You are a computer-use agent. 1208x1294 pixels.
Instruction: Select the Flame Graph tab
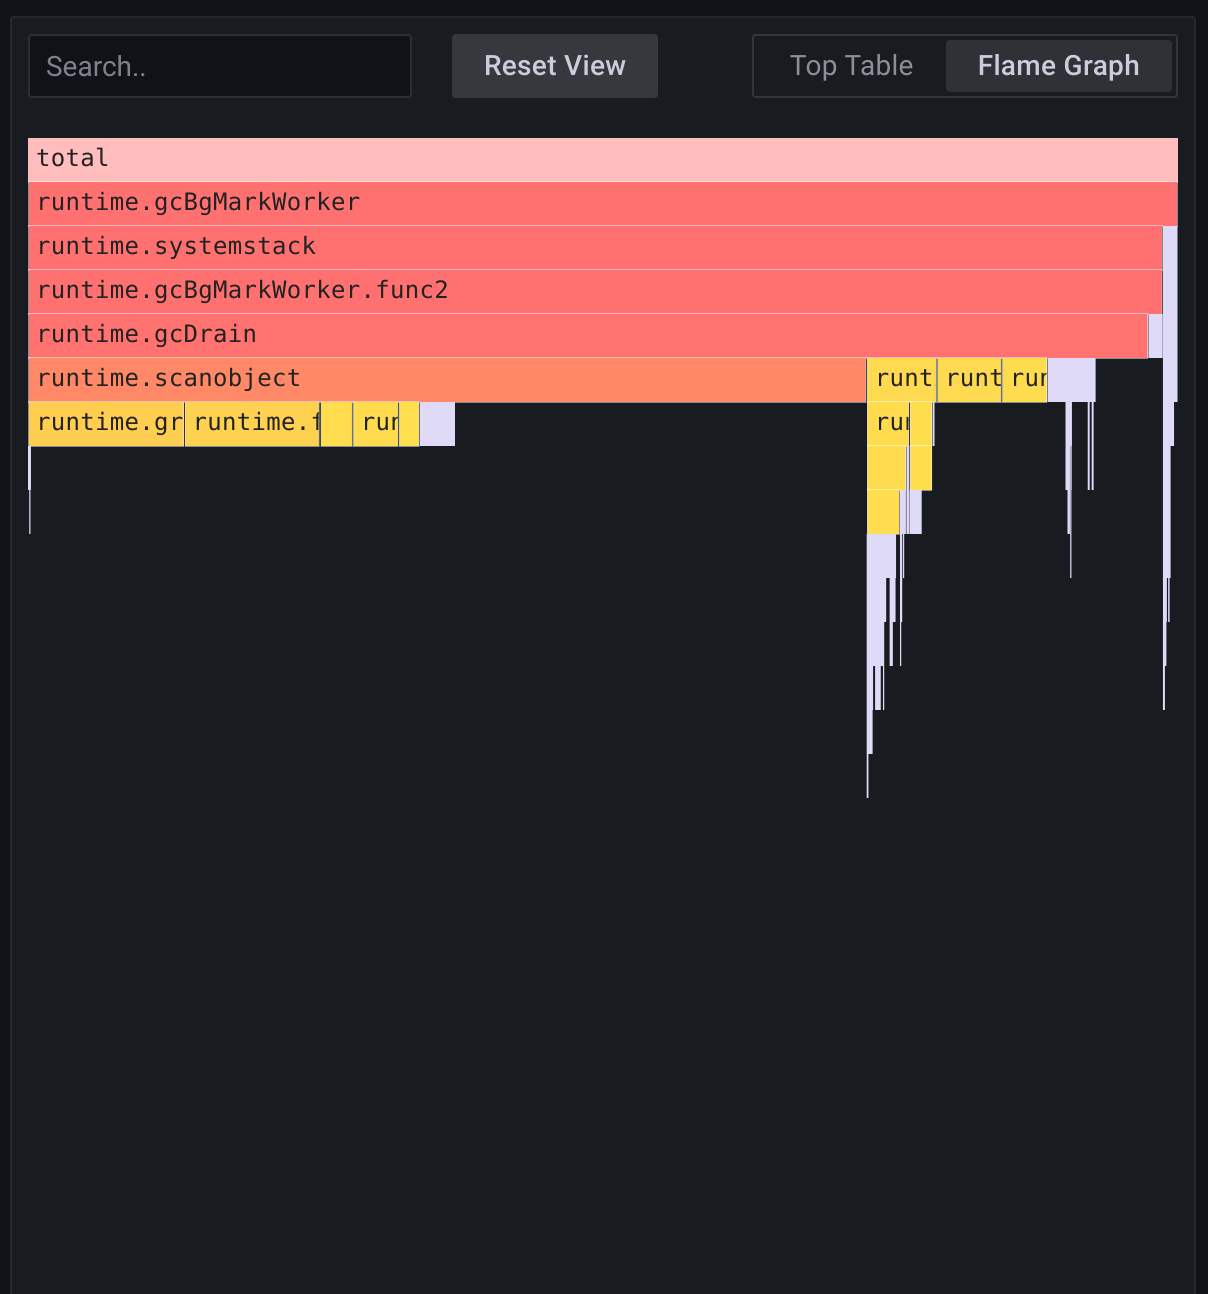[1058, 66]
